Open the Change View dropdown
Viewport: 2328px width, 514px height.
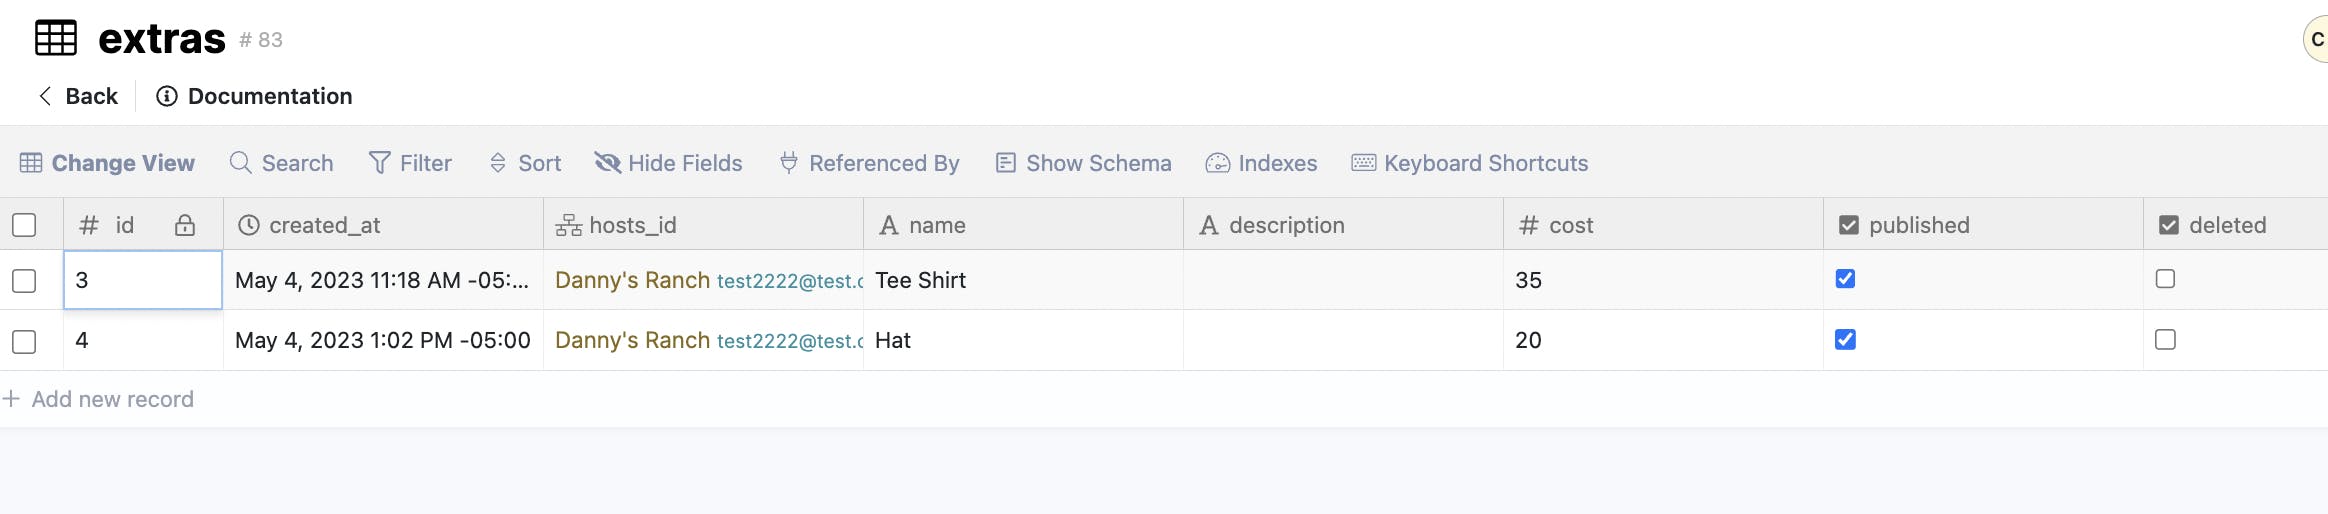tap(108, 163)
